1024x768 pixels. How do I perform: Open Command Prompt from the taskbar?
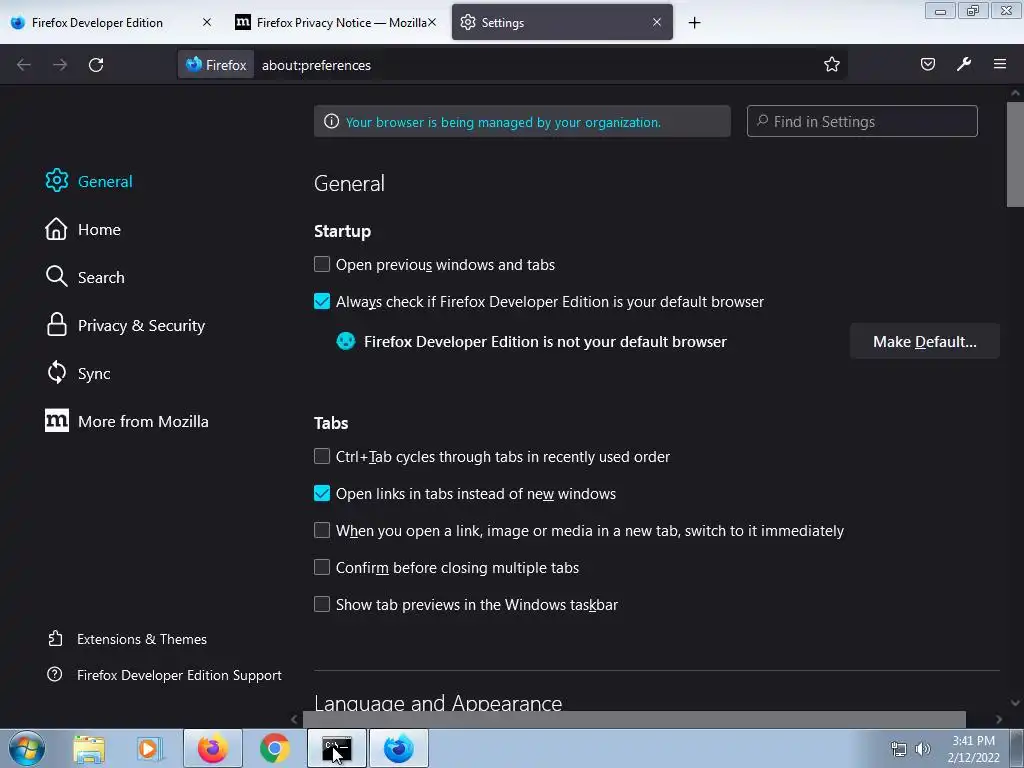(x=337, y=748)
